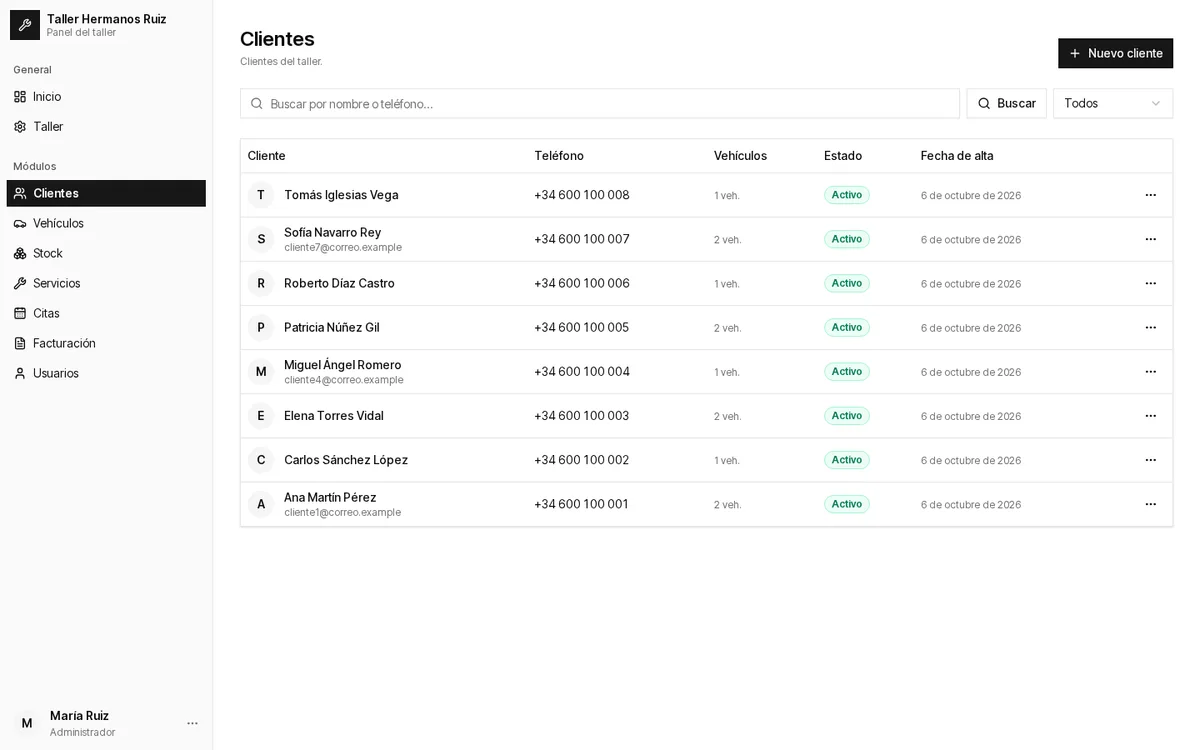Open the Taller section in sidebar
Viewport: 1200px width, 750px height.
(x=106, y=127)
